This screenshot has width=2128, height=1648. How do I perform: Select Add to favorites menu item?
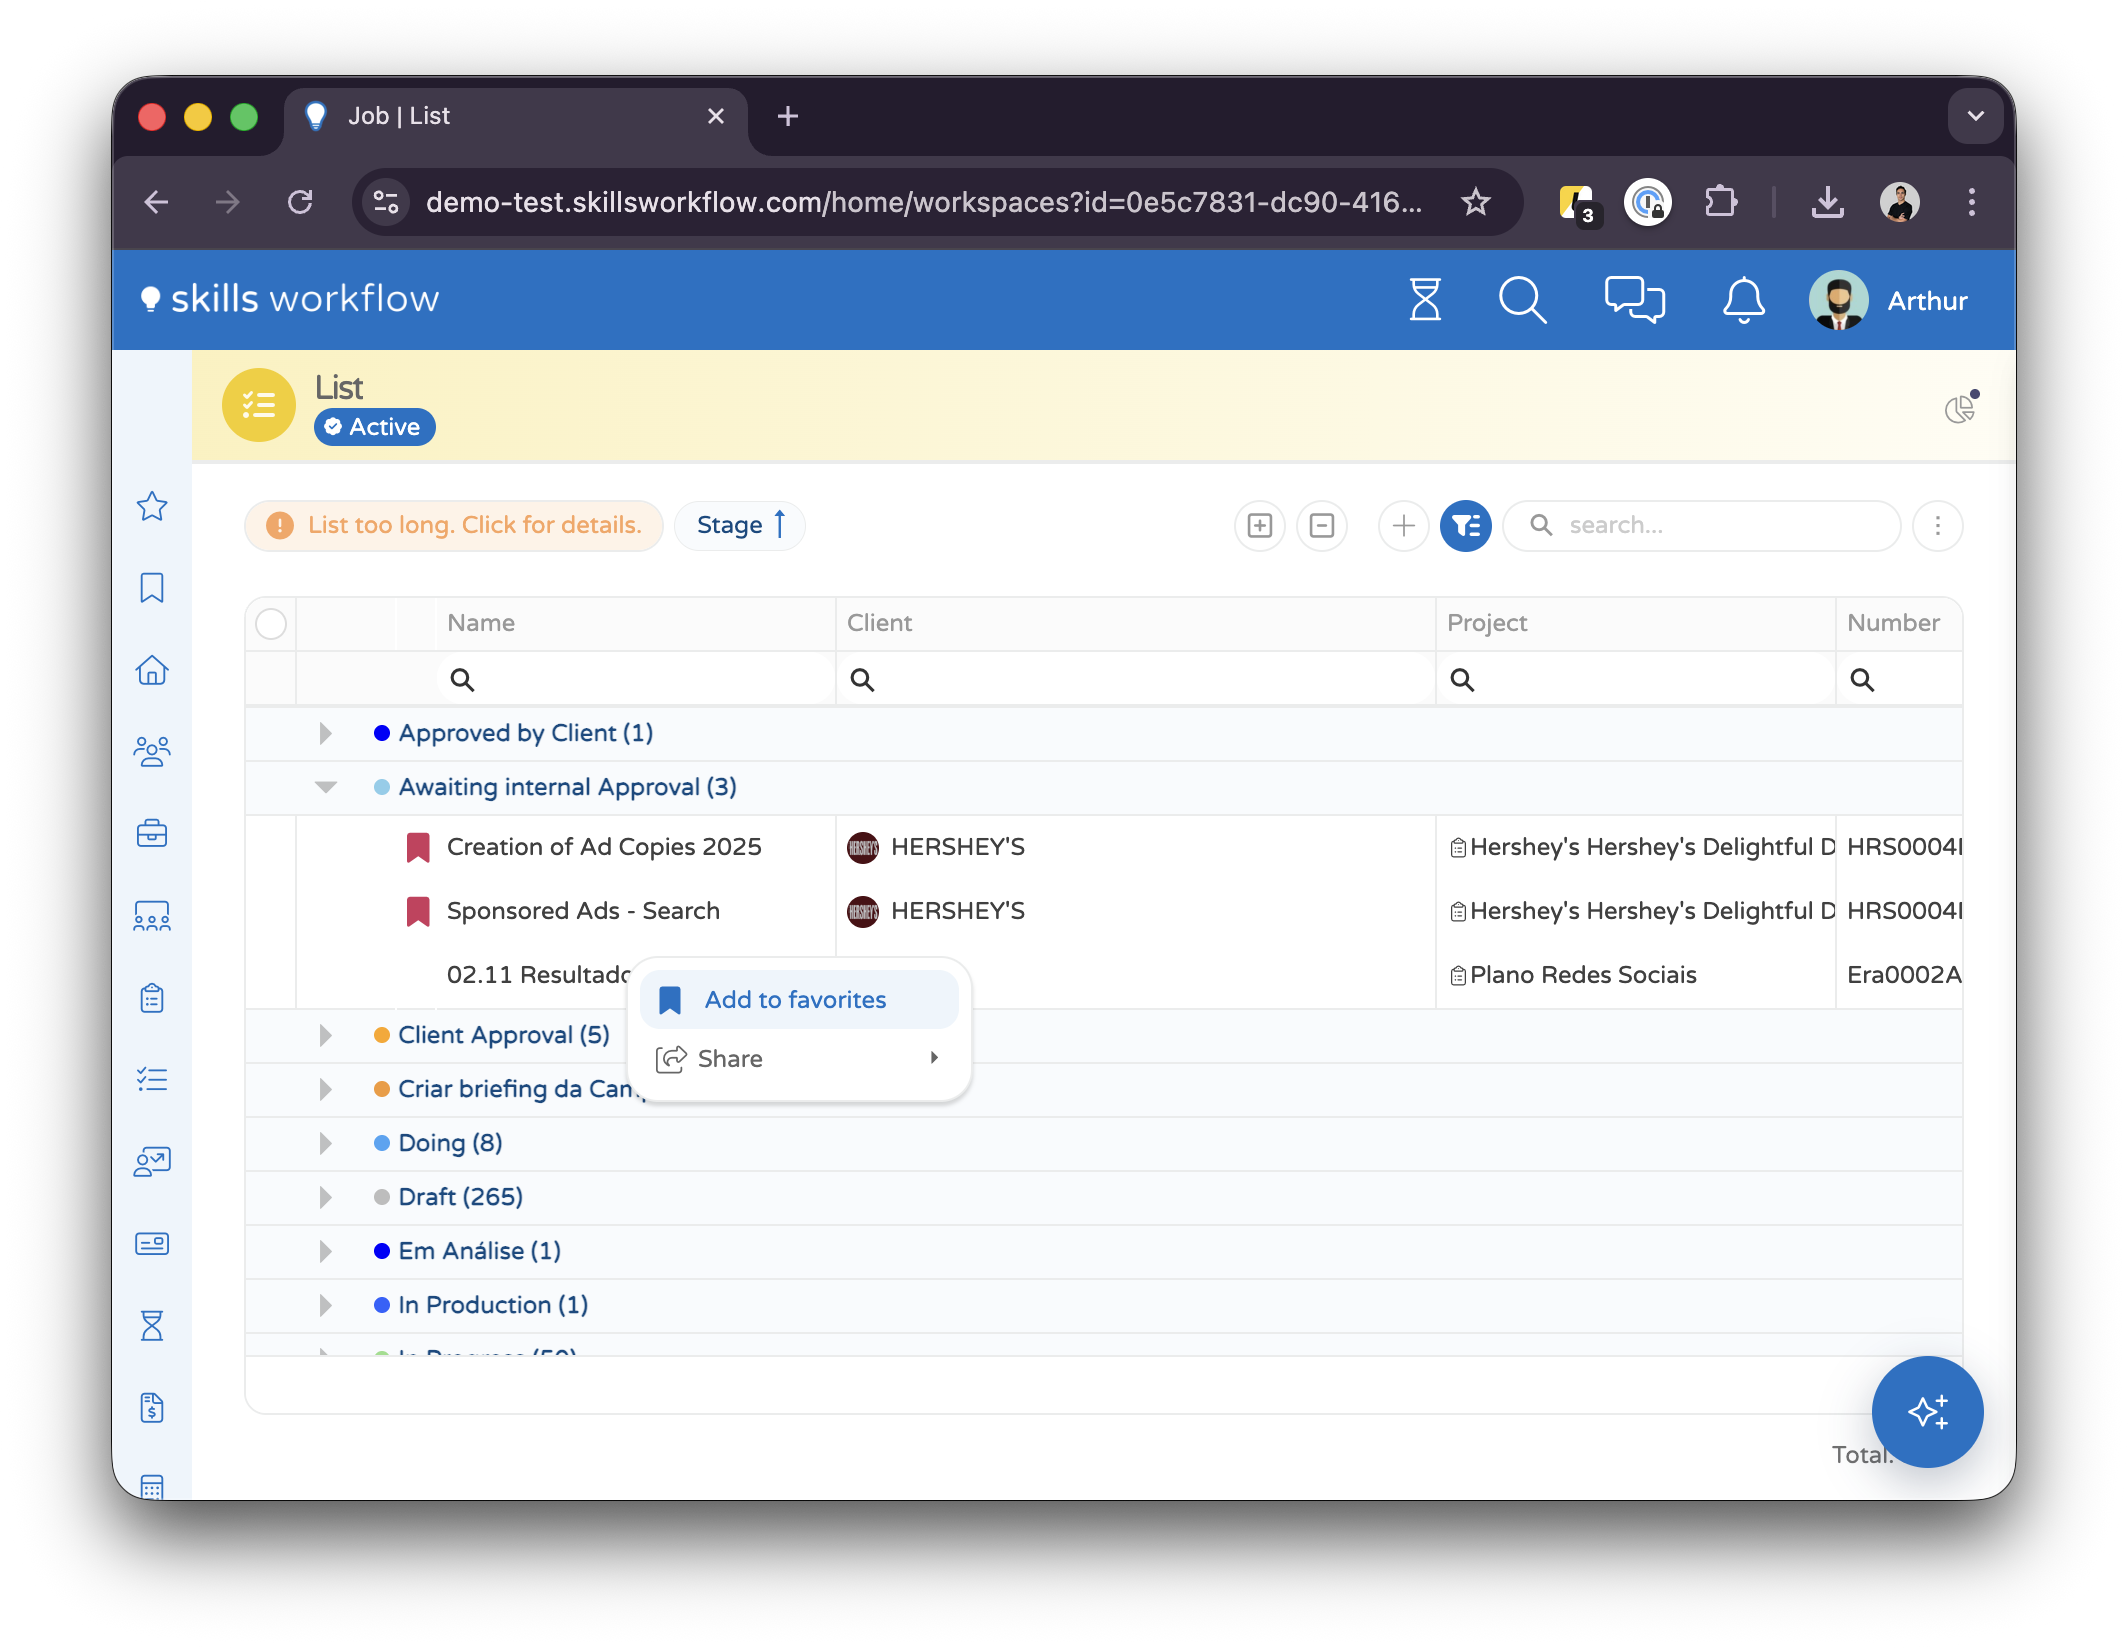[797, 1000]
